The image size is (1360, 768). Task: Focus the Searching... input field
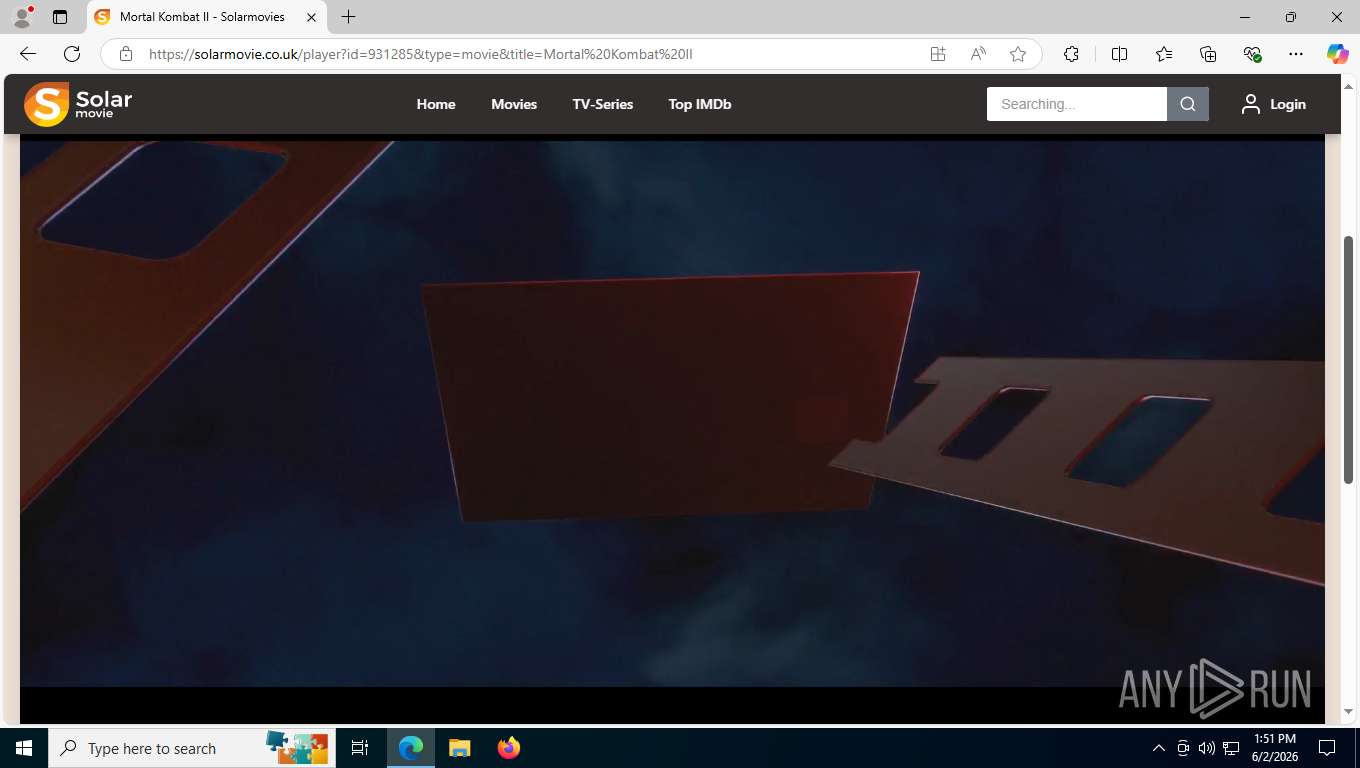pyautogui.click(x=1077, y=104)
